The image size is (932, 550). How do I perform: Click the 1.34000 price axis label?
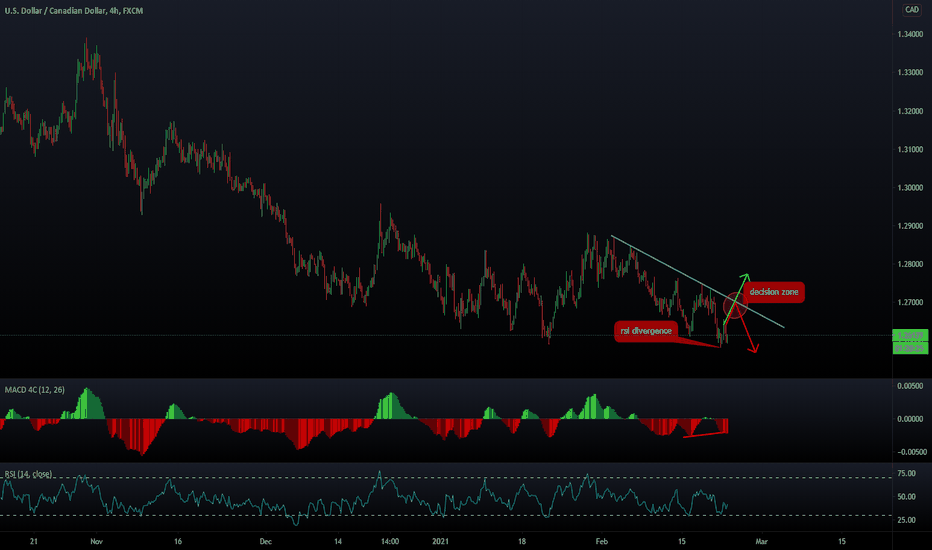[910, 34]
